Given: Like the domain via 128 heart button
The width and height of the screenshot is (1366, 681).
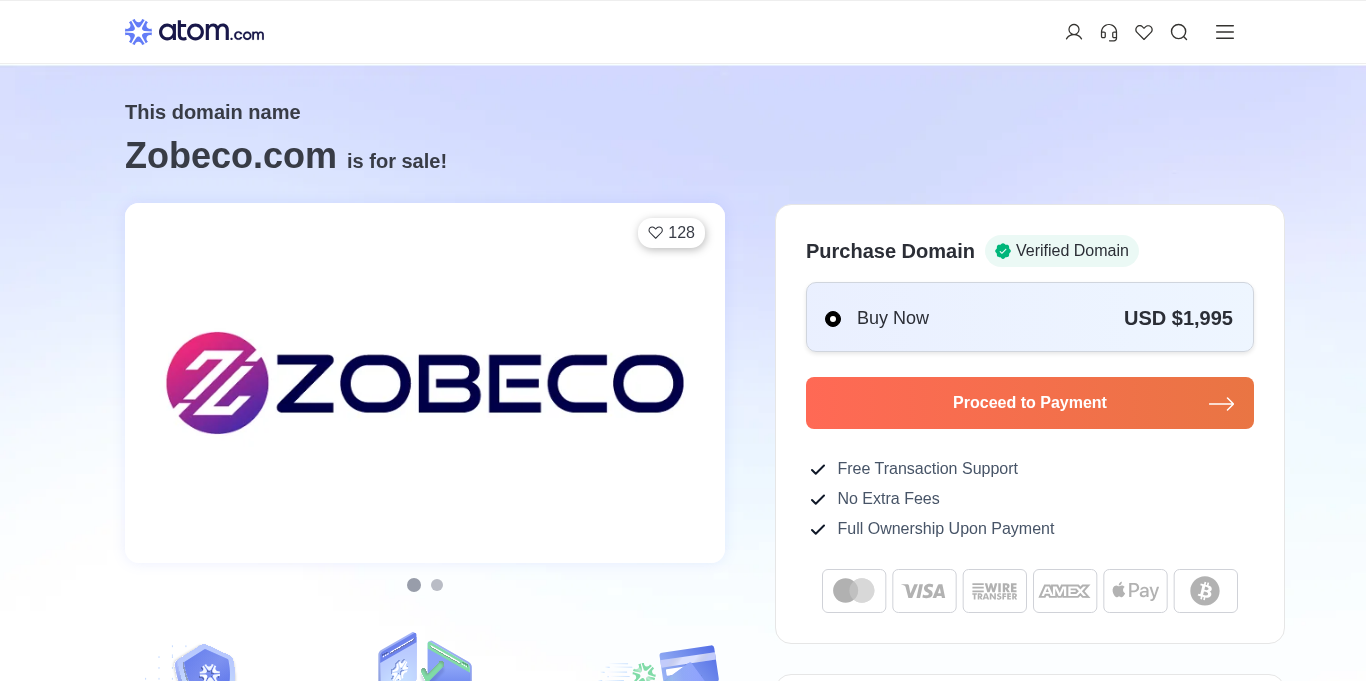Looking at the screenshot, I should click(x=671, y=233).
